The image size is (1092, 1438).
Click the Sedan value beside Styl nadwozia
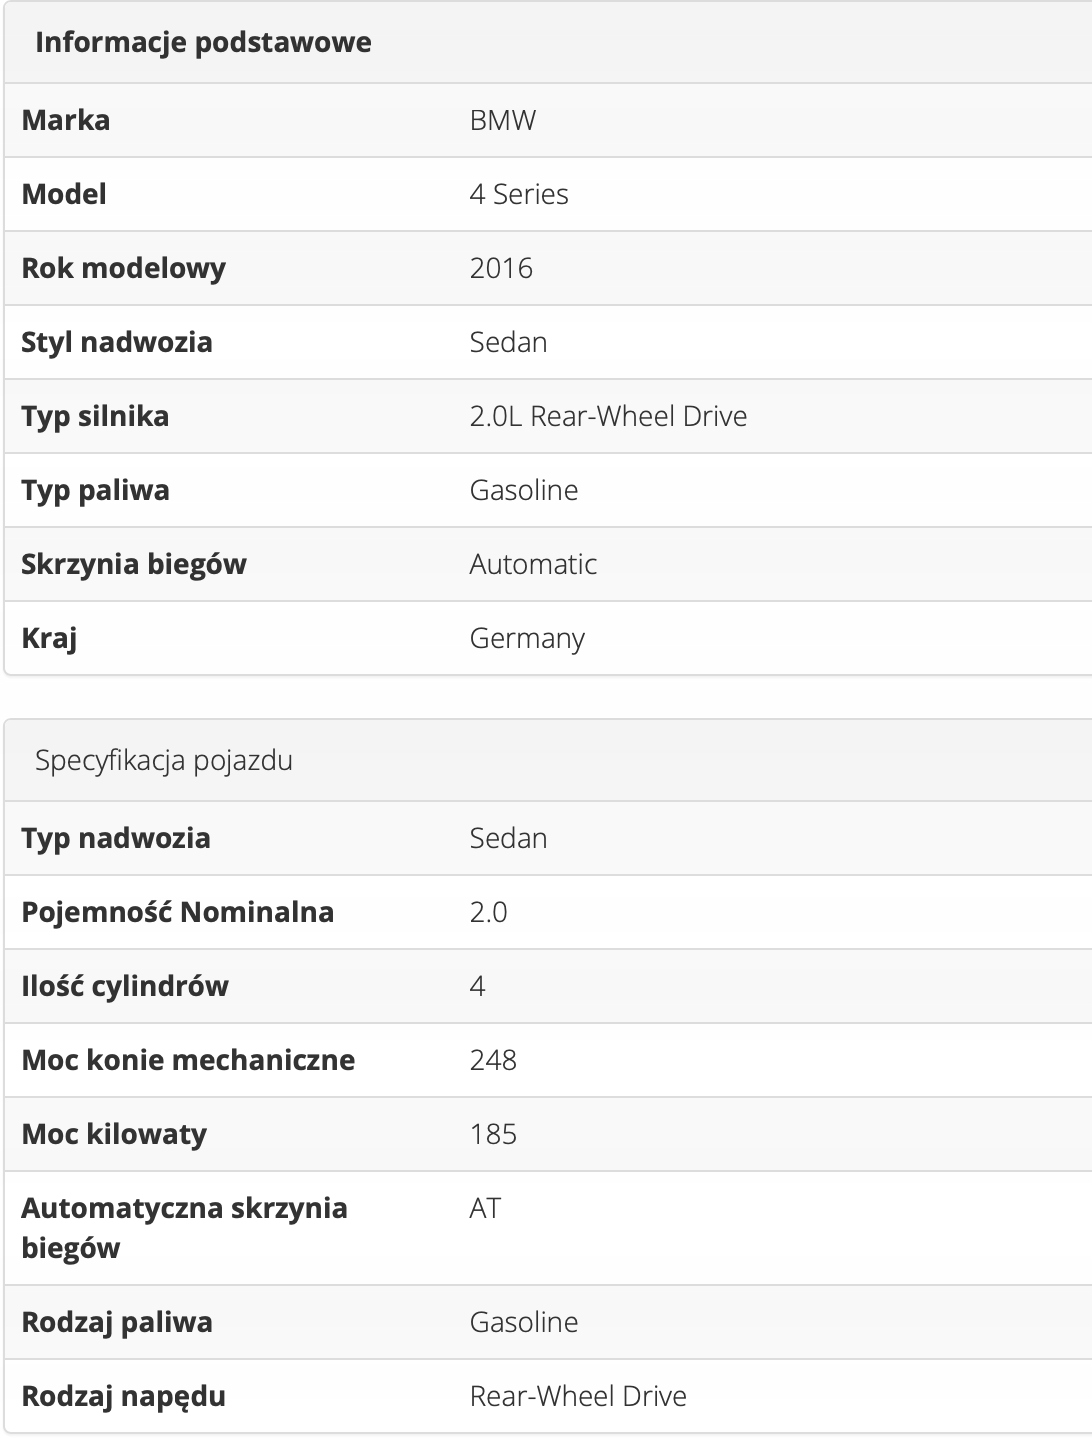point(508,343)
